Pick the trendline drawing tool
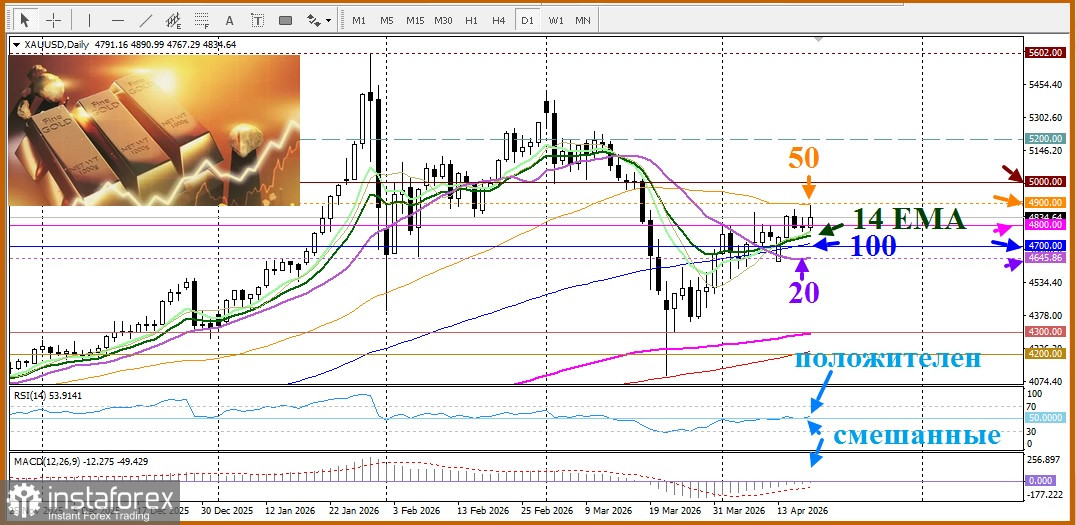This screenshot has width=1076, height=525. 145,20
